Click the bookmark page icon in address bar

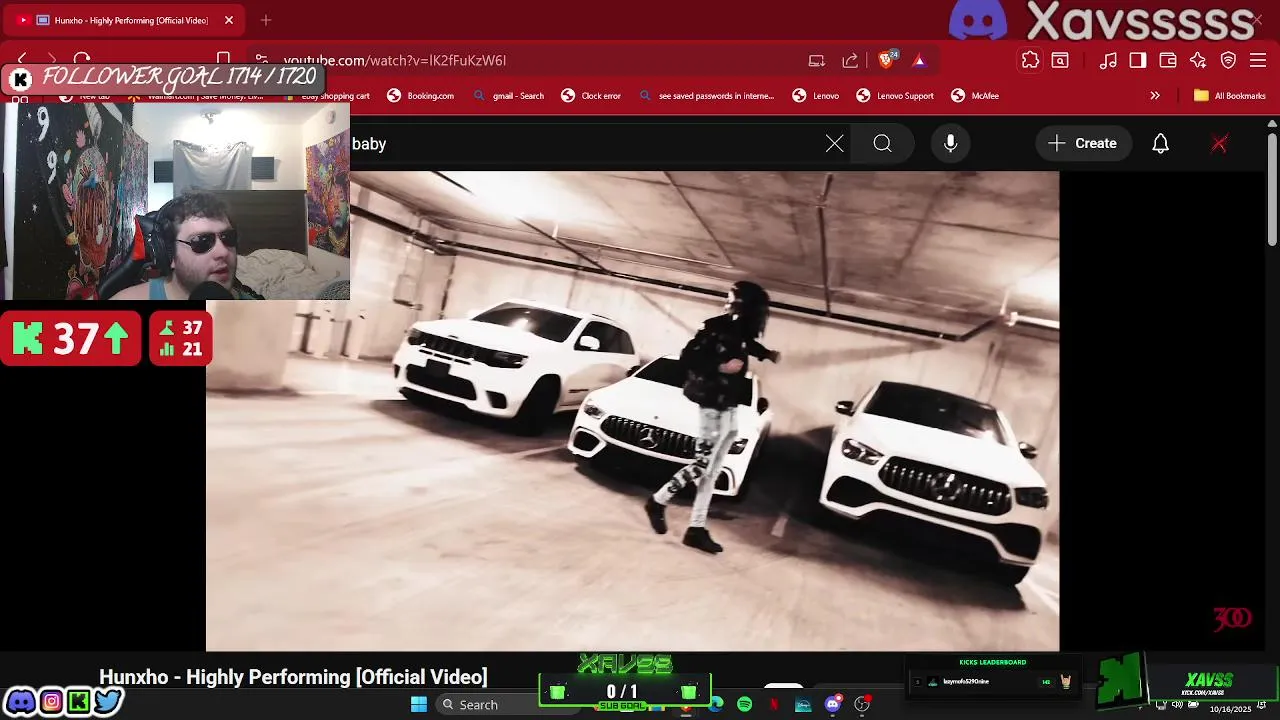tap(224, 60)
